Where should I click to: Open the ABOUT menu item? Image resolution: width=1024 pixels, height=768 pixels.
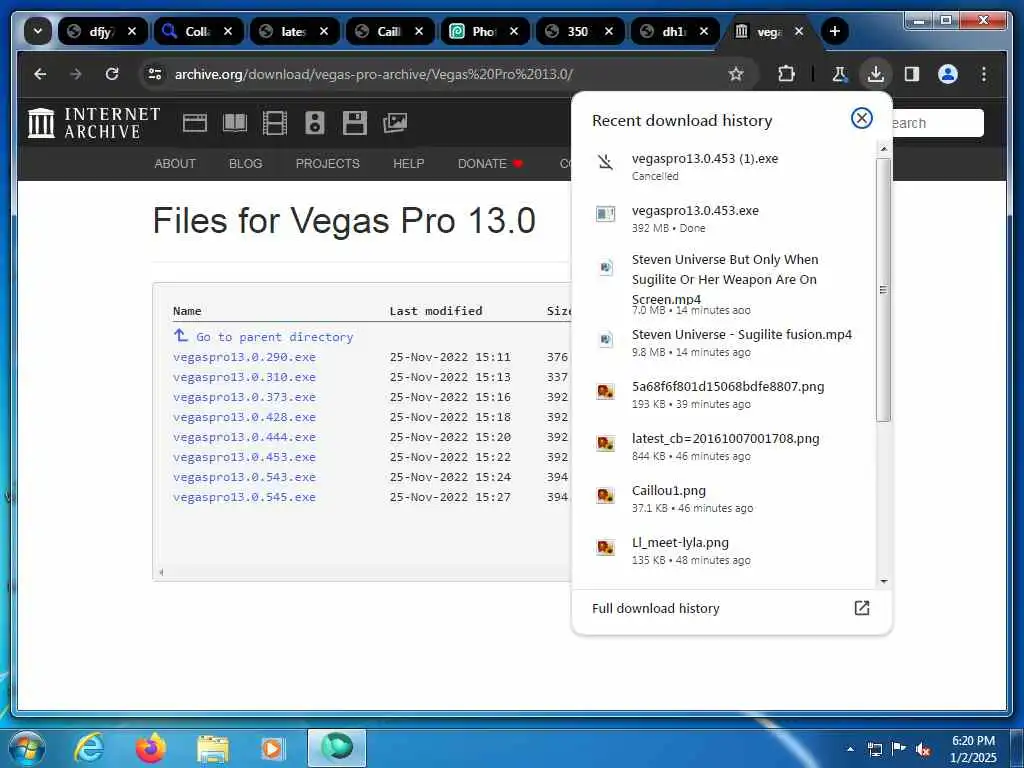pyautogui.click(x=175, y=164)
